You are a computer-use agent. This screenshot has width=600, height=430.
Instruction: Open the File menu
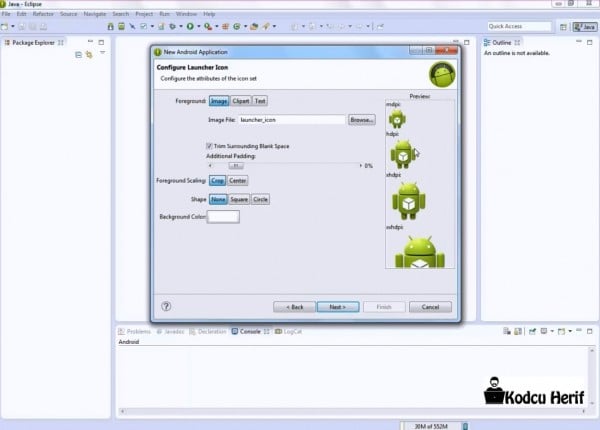point(6,14)
